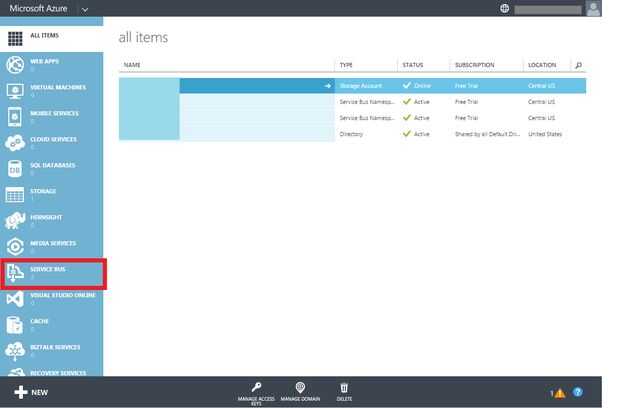Click the plus New icon
This screenshot has height=408, width=620.
pos(21,392)
